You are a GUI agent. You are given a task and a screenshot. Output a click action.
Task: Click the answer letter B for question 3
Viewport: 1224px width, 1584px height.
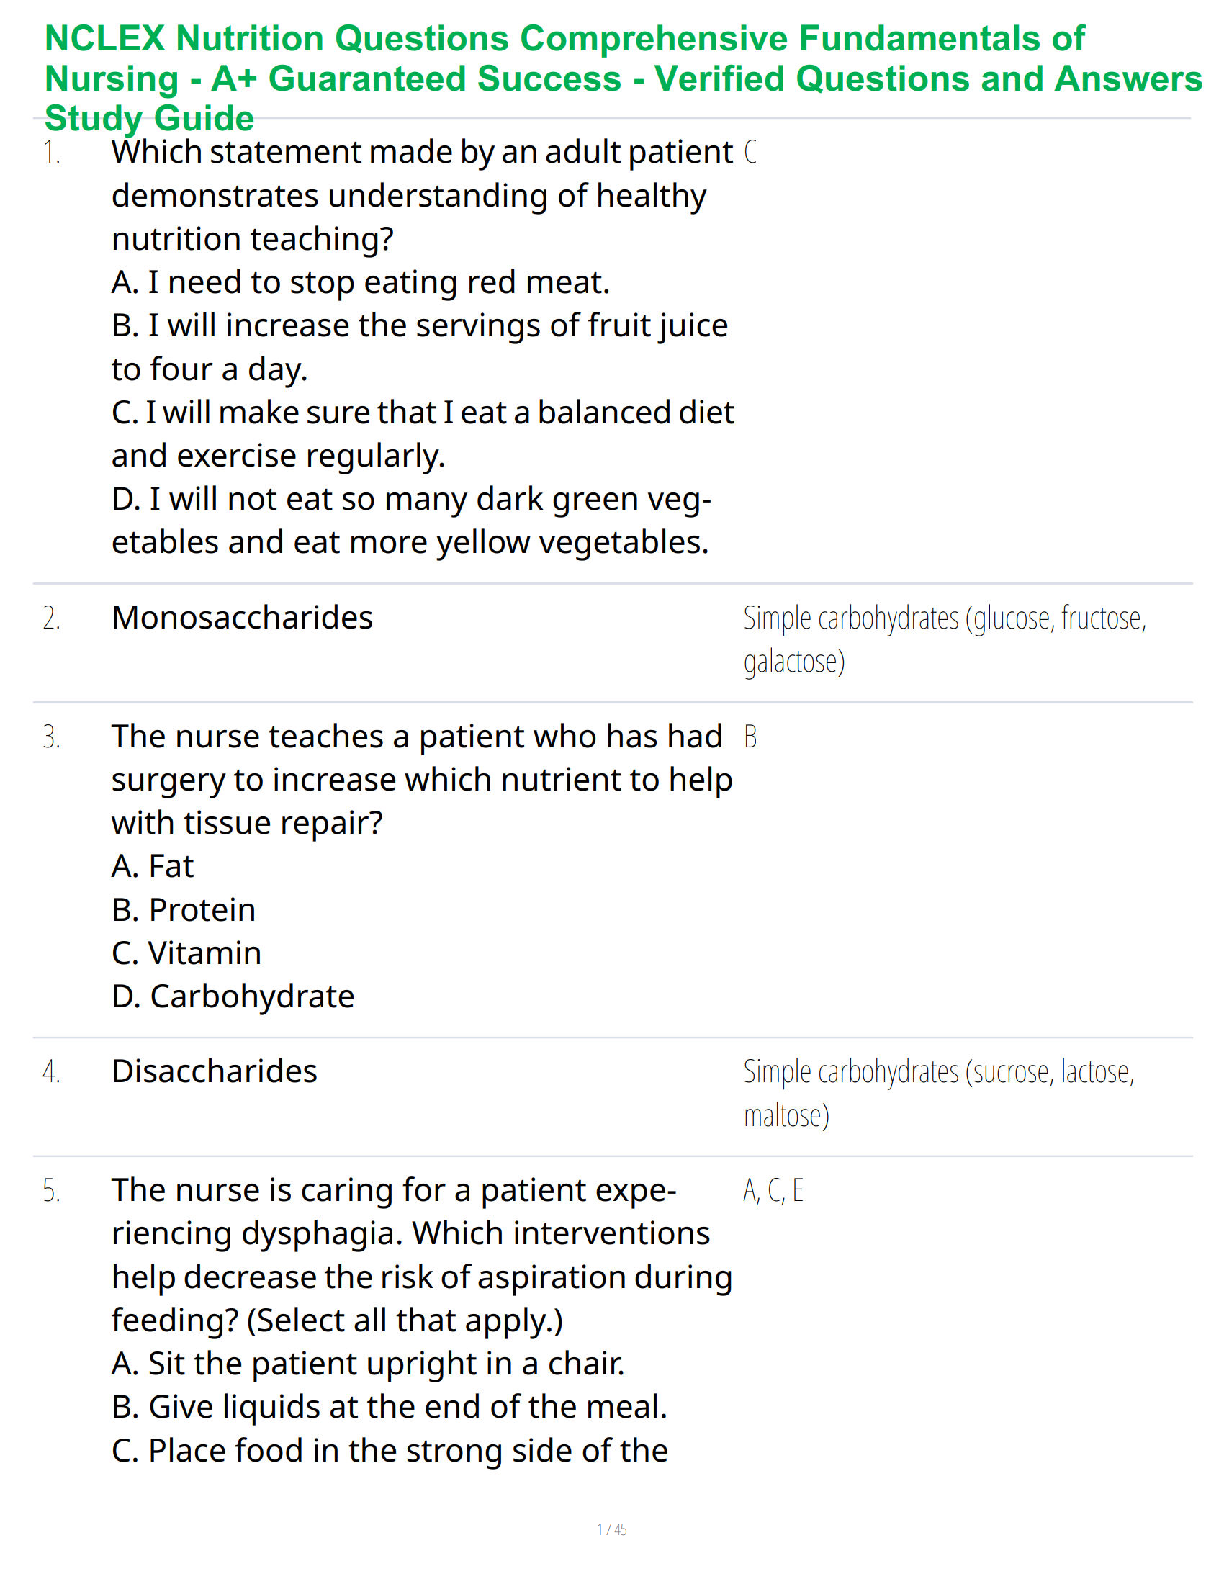tap(750, 737)
